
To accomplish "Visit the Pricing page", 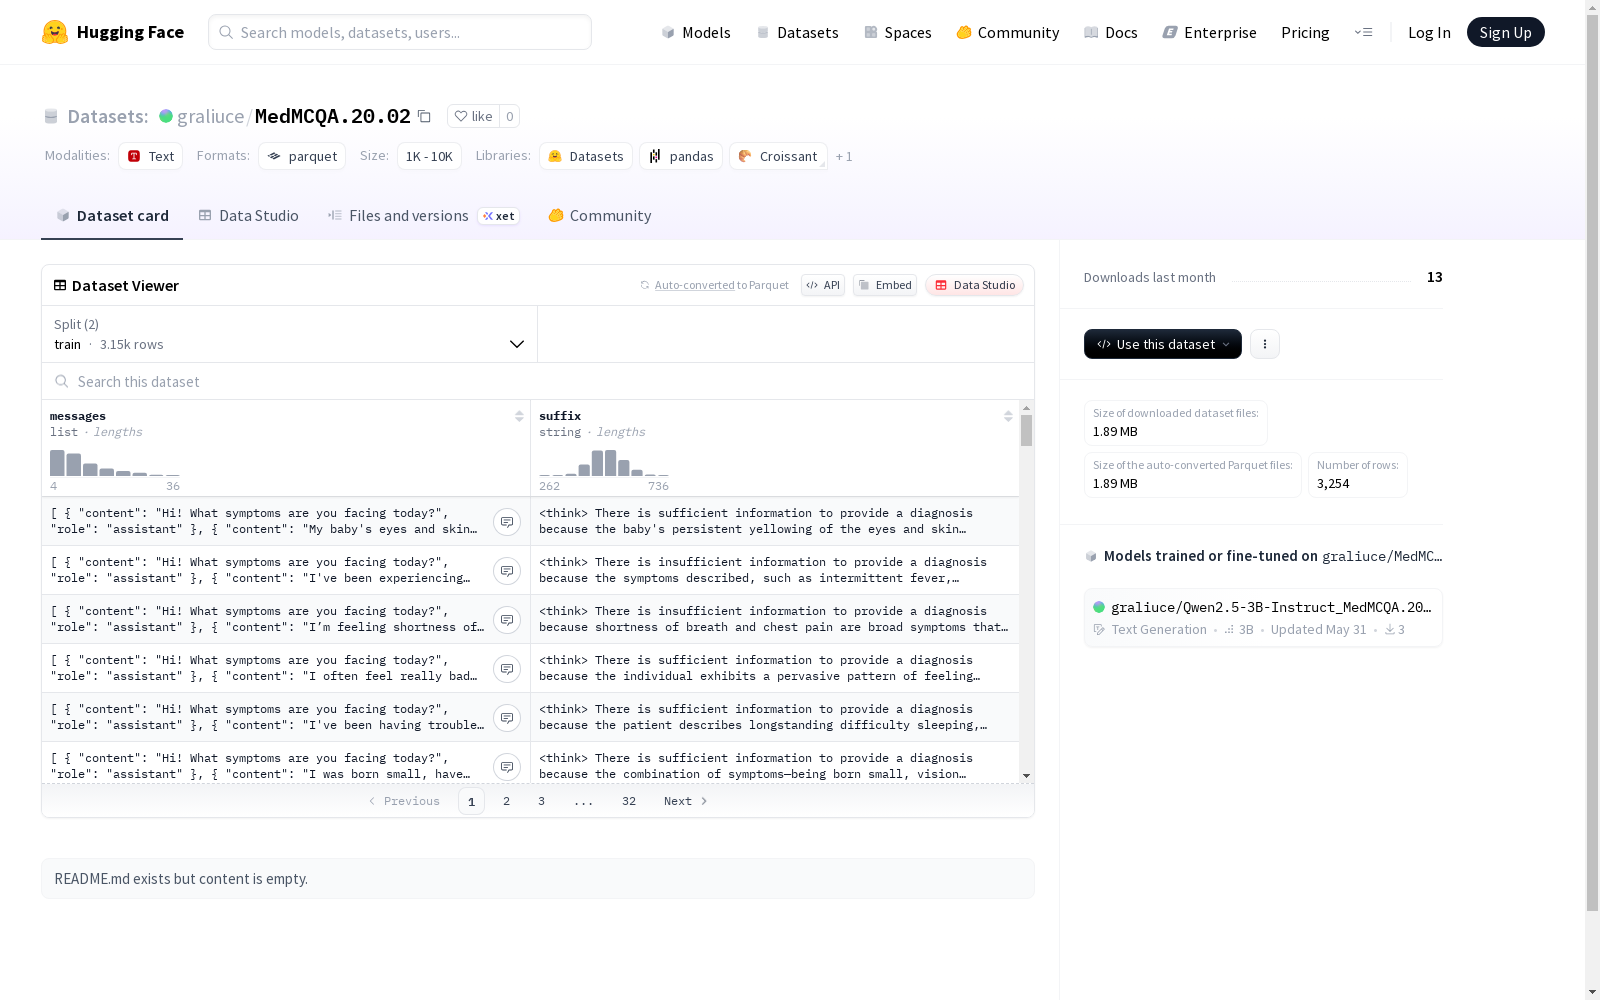I will tap(1305, 32).
